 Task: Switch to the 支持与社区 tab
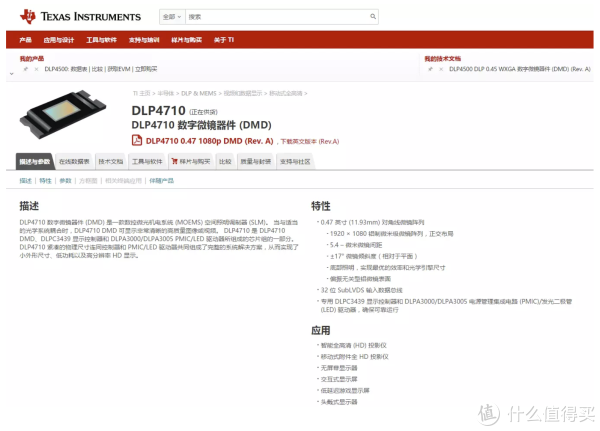click(x=295, y=162)
